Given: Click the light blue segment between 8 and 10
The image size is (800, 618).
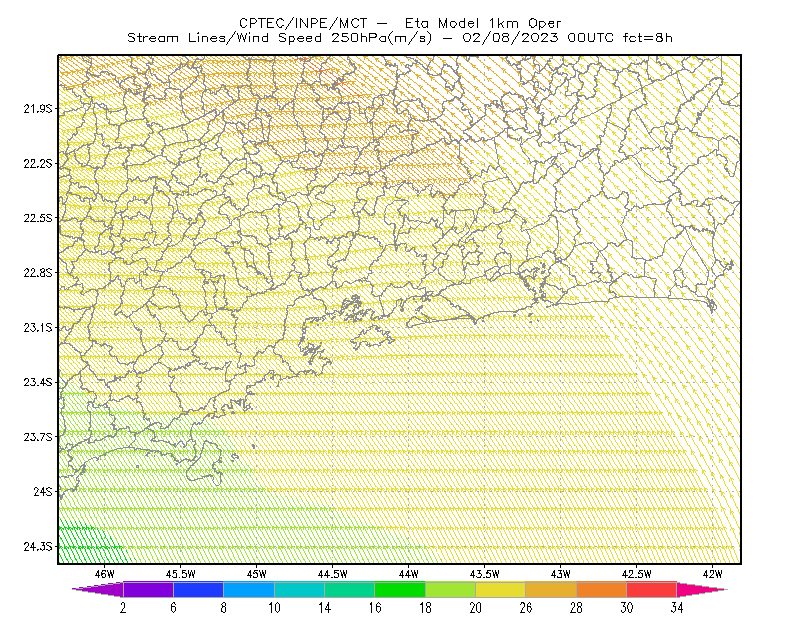Looking at the screenshot, I should coord(249,589).
